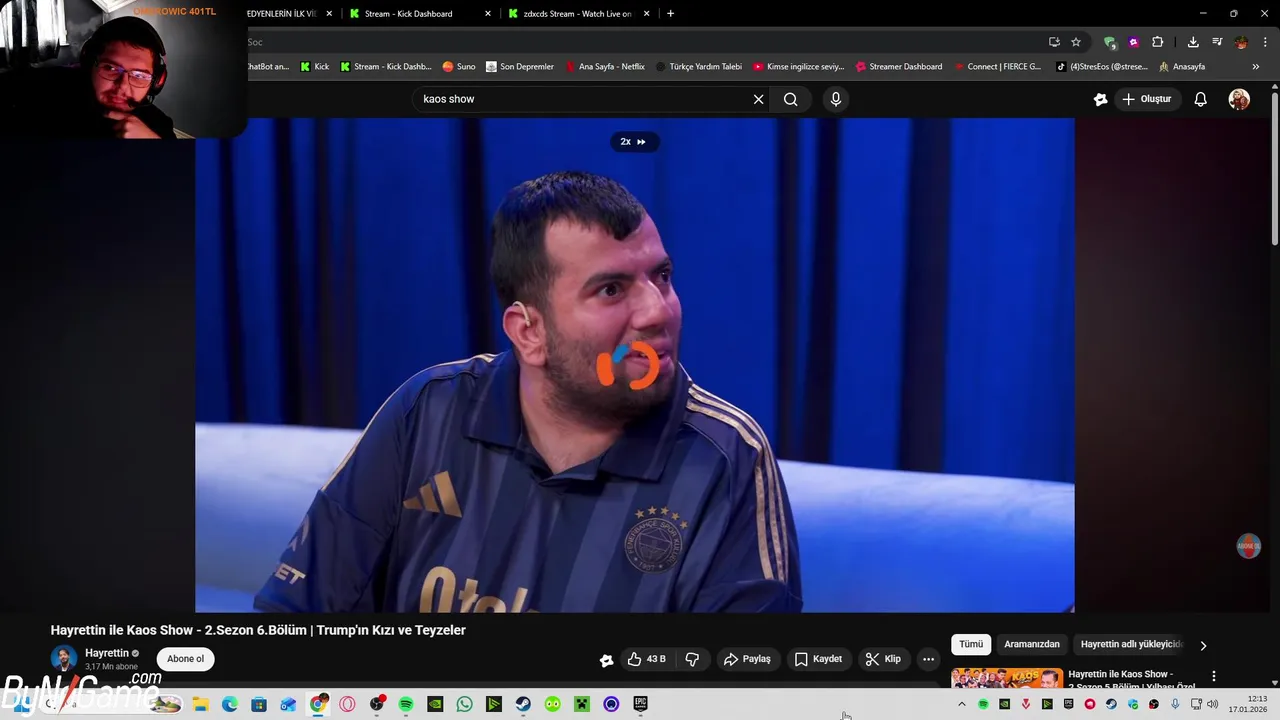Open Spotify from taskbar
This screenshot has width=1280, height=720.
(406, 704)
